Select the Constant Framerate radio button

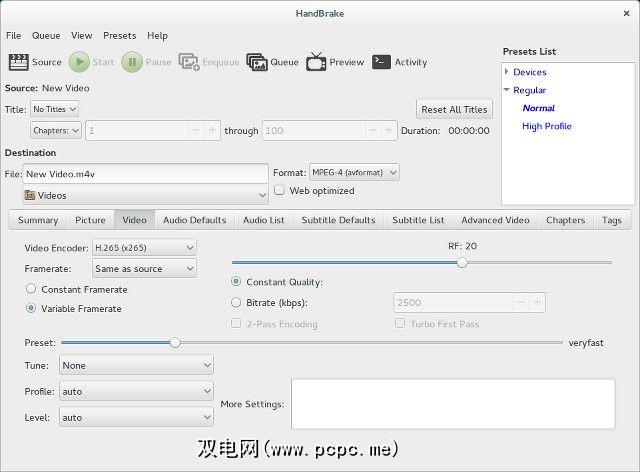coord(31,289)
